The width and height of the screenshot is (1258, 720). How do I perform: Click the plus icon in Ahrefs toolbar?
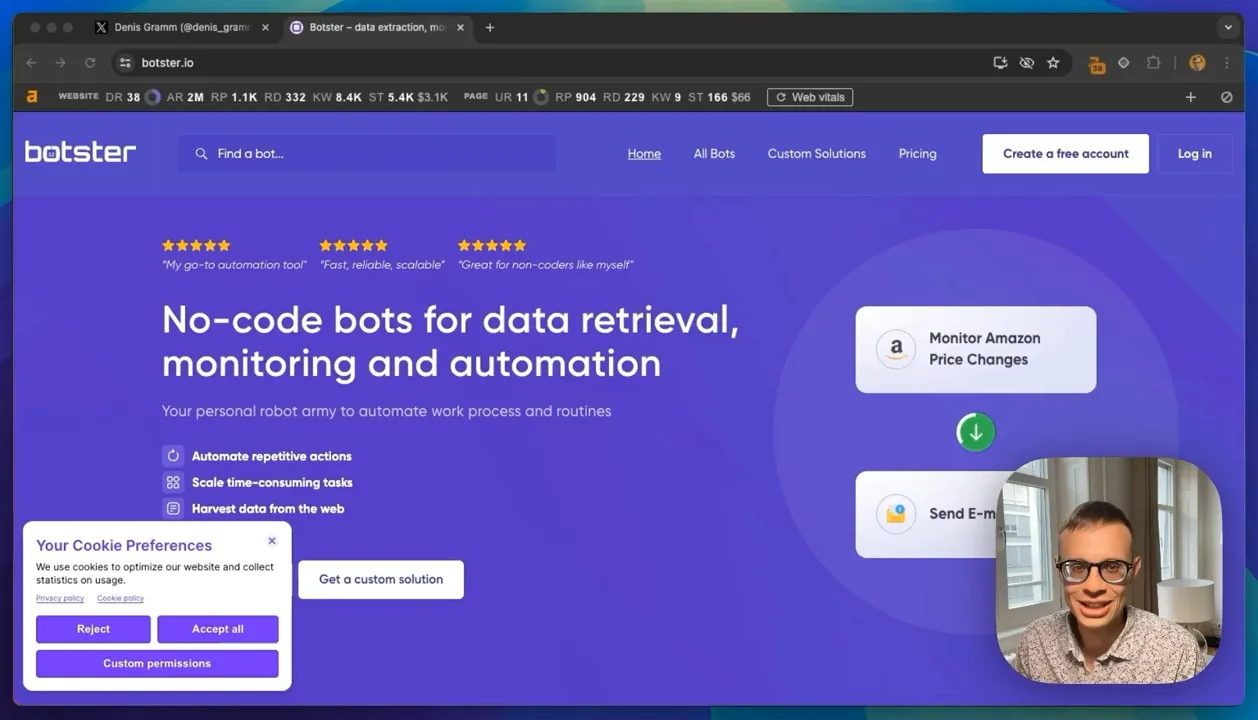coord(1191,97)
